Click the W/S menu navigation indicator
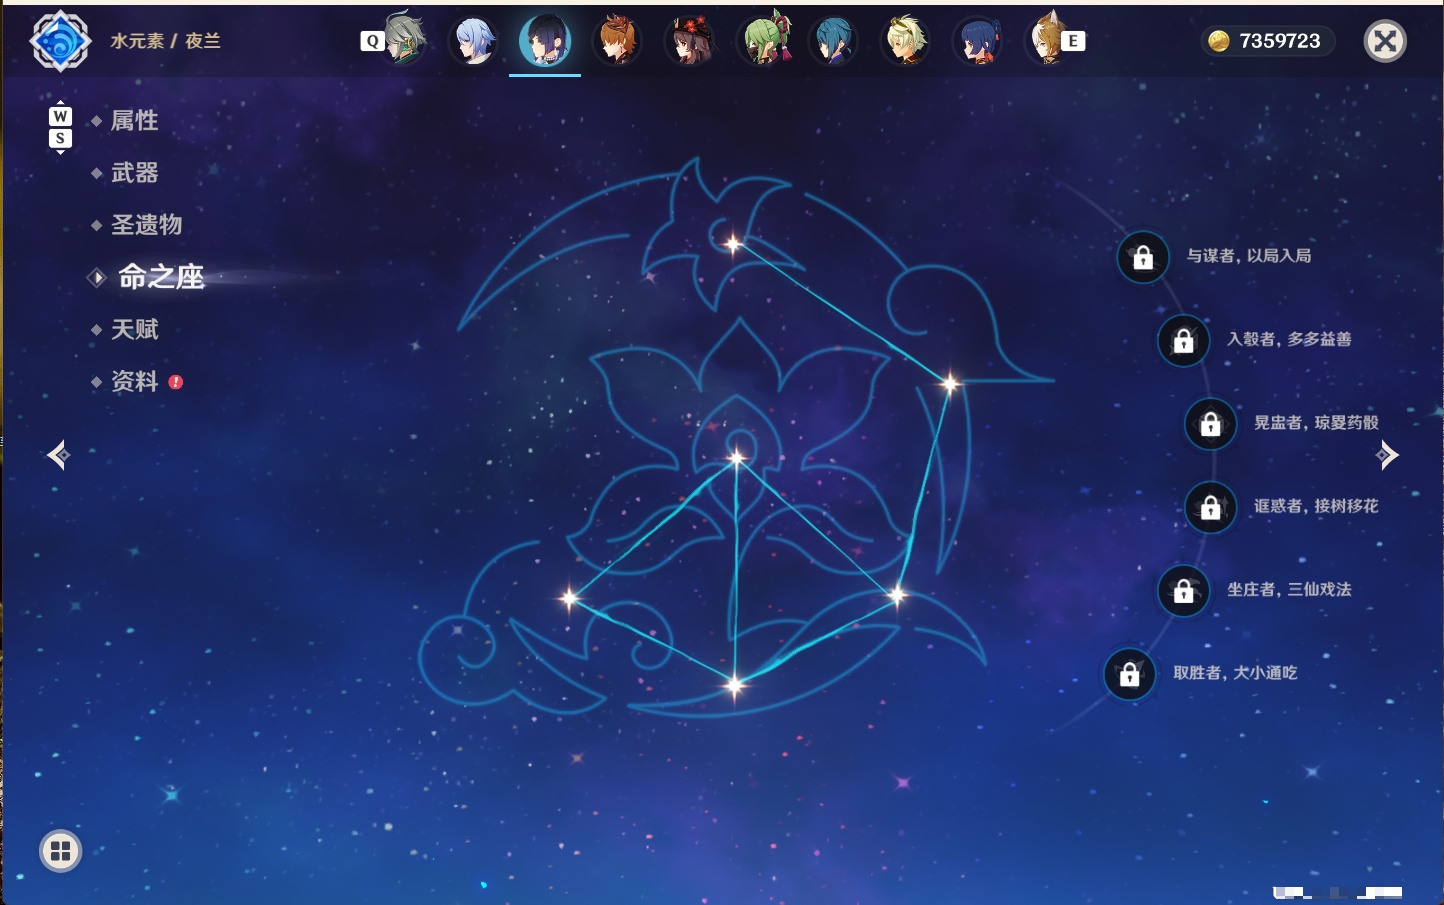 (60, 127)
